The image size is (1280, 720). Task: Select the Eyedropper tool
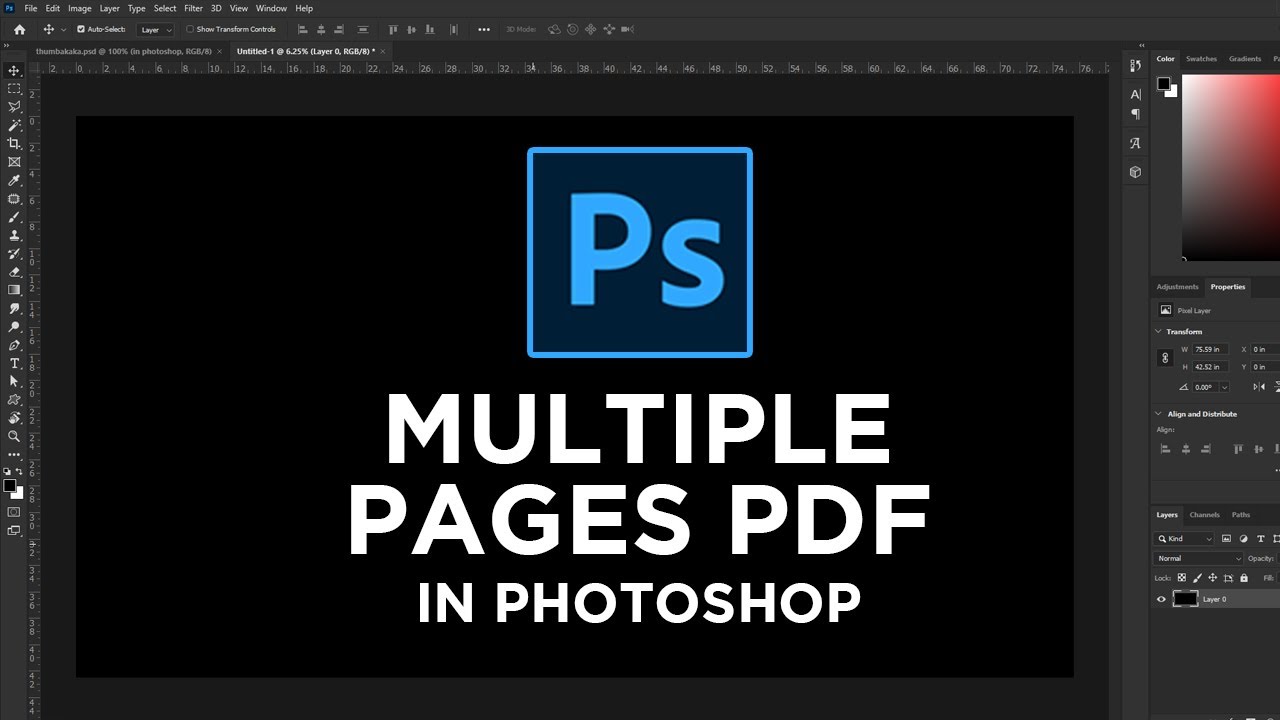(14, 181)
